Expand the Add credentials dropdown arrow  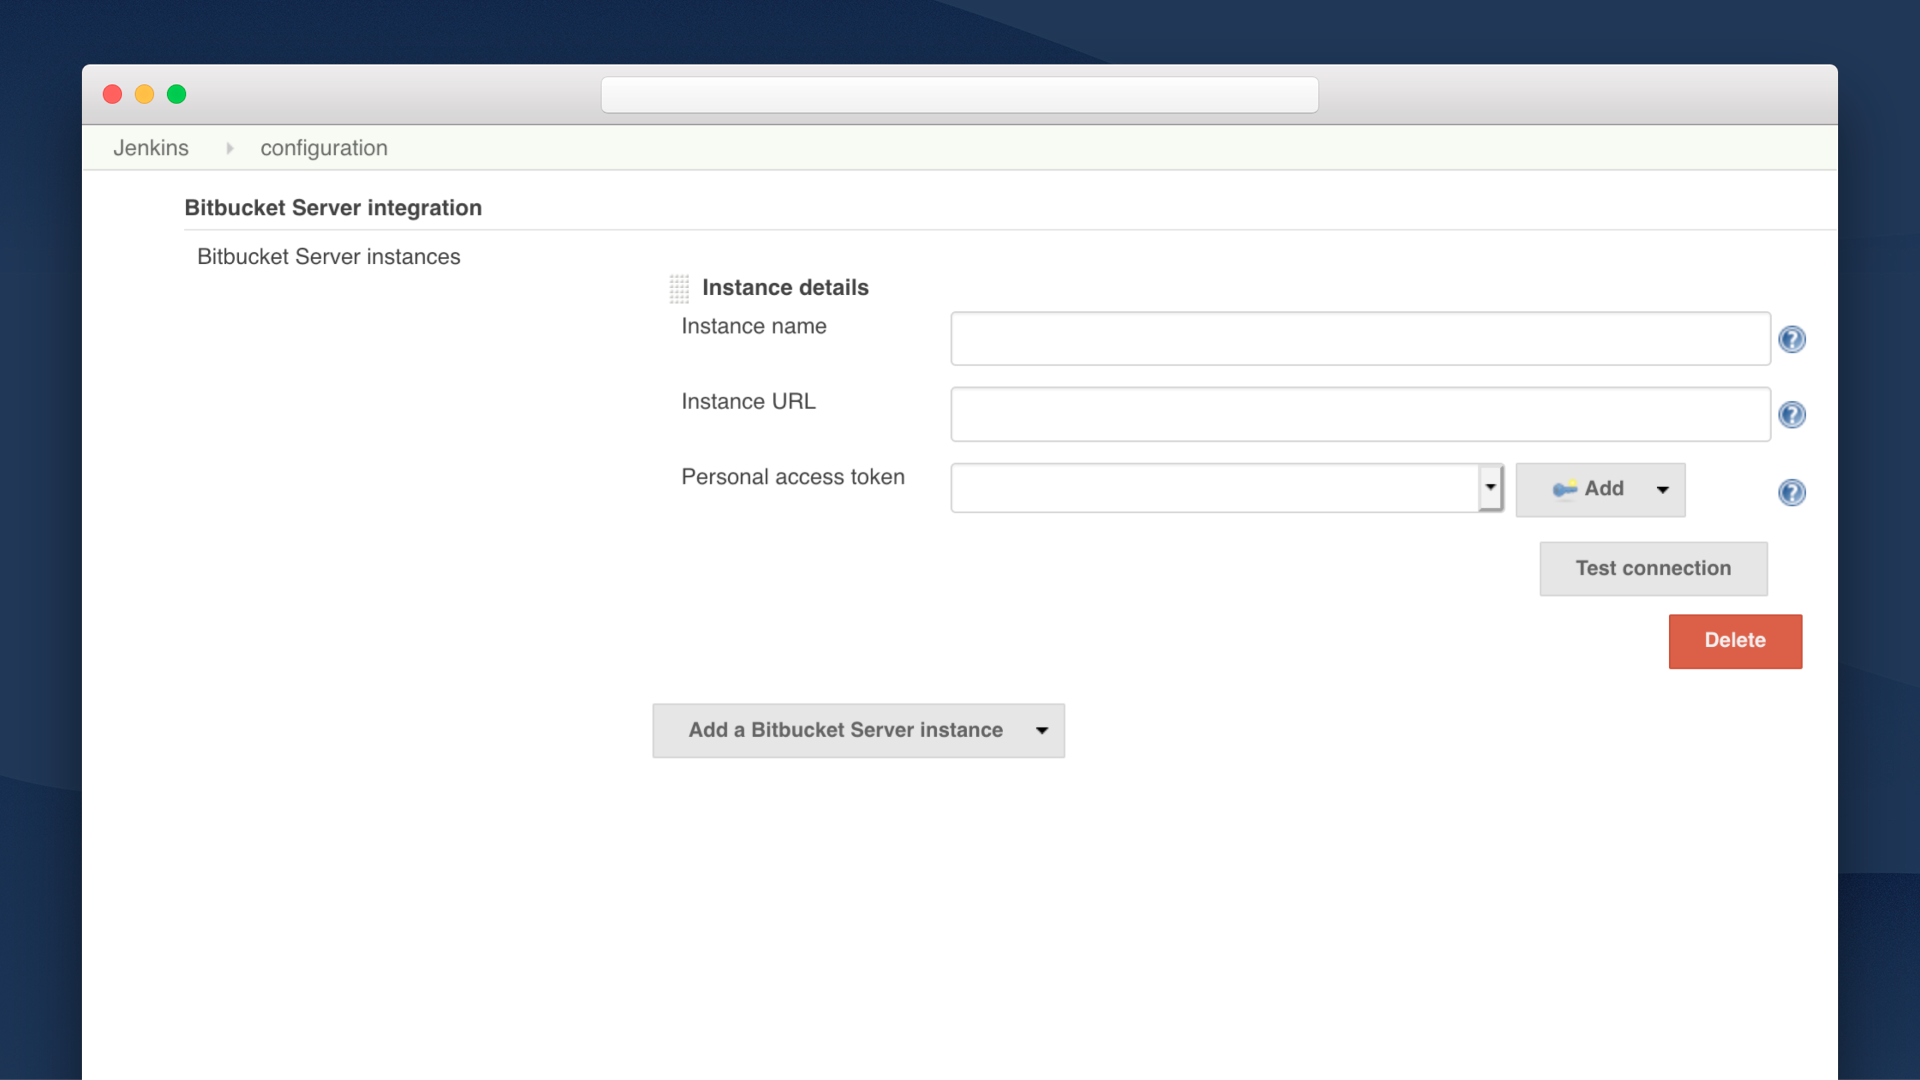pyautogui.click(x=1662, y=490)
